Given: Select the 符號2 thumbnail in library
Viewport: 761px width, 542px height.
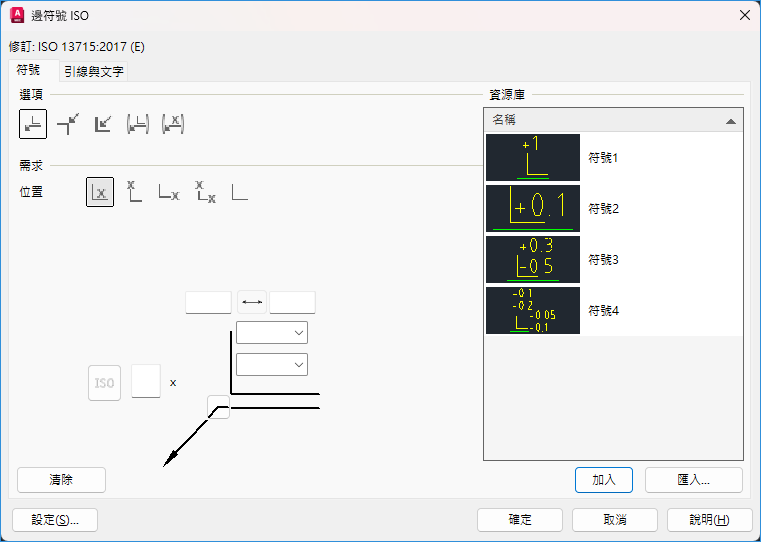Looking at the screenshot, I should coord(533,209).
